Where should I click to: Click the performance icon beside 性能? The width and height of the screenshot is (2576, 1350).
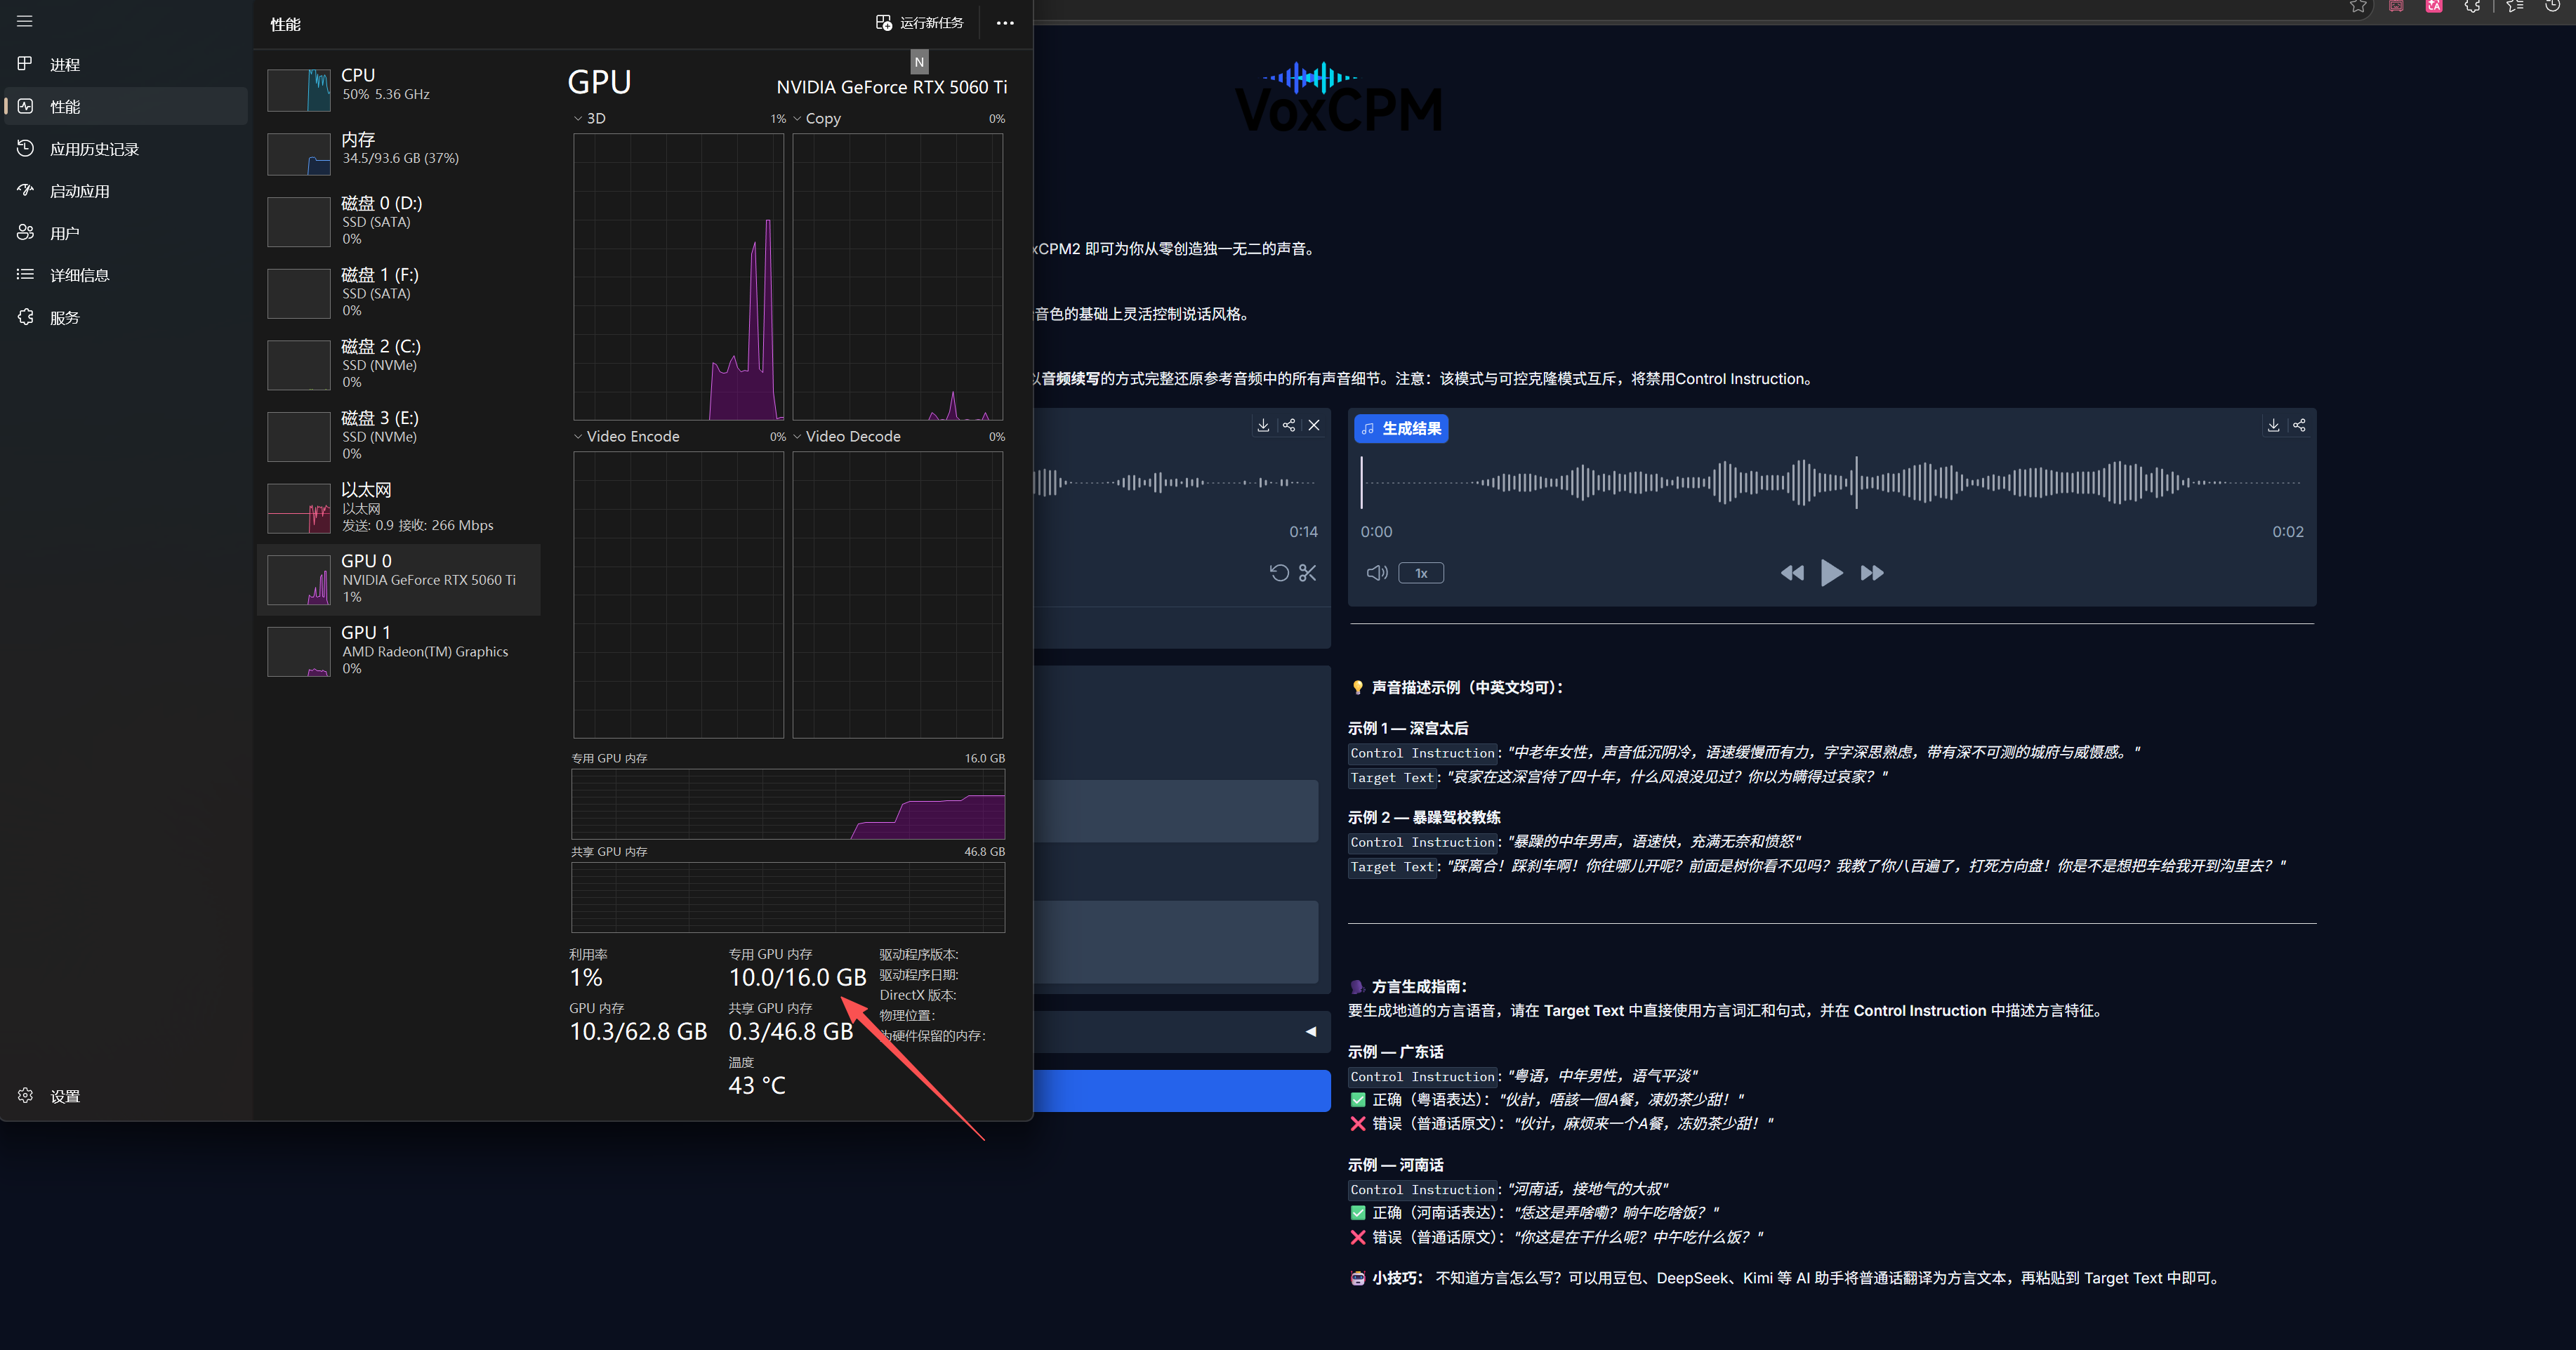[x=25, y=106]
